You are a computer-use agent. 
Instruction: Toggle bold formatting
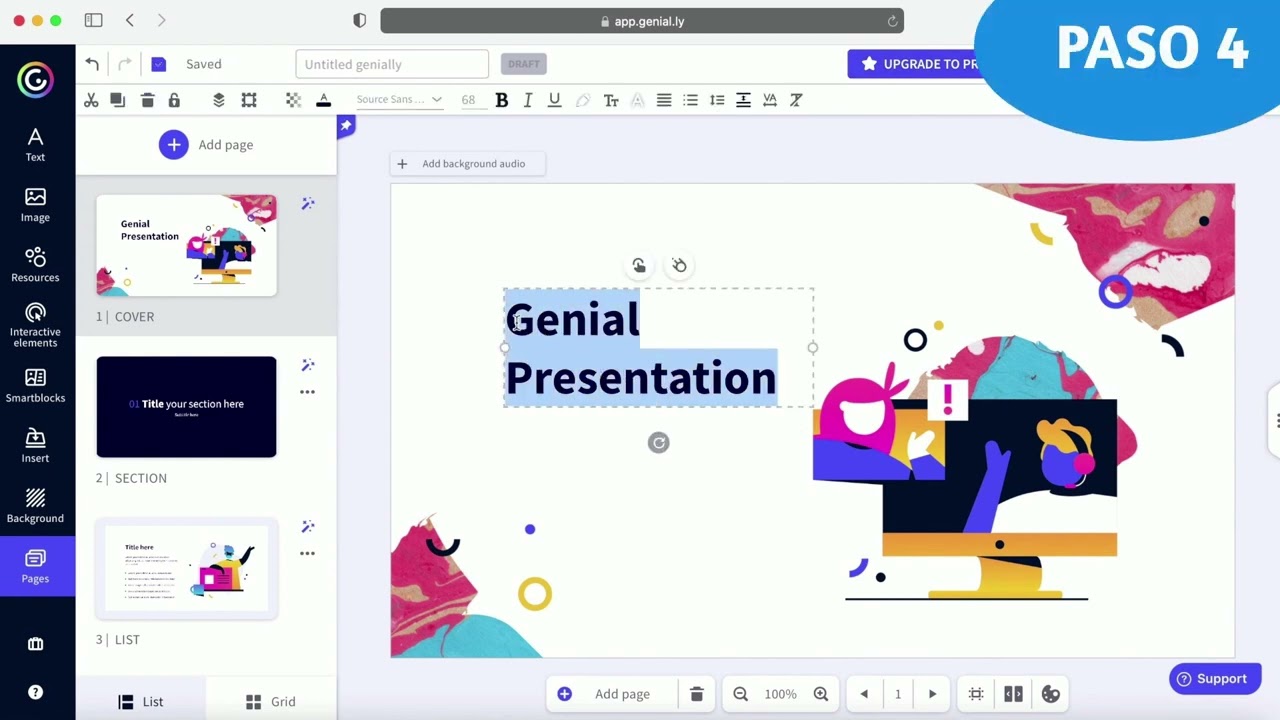502,100
